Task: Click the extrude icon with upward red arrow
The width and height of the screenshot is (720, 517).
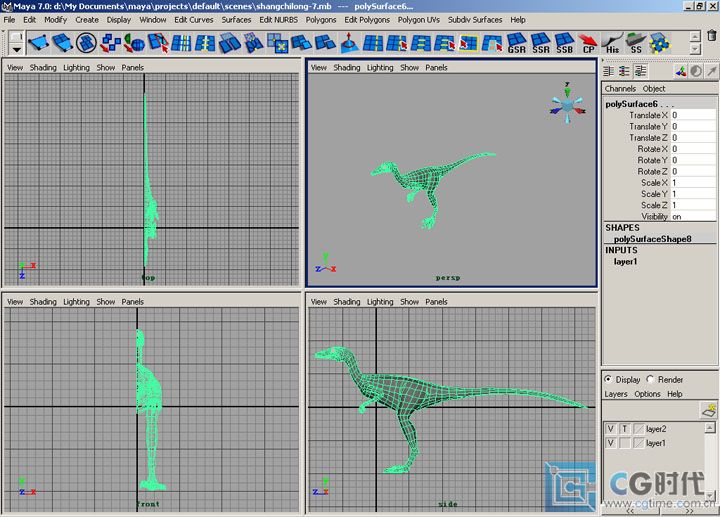Action: pyautogui.click(x=349, y=43)
